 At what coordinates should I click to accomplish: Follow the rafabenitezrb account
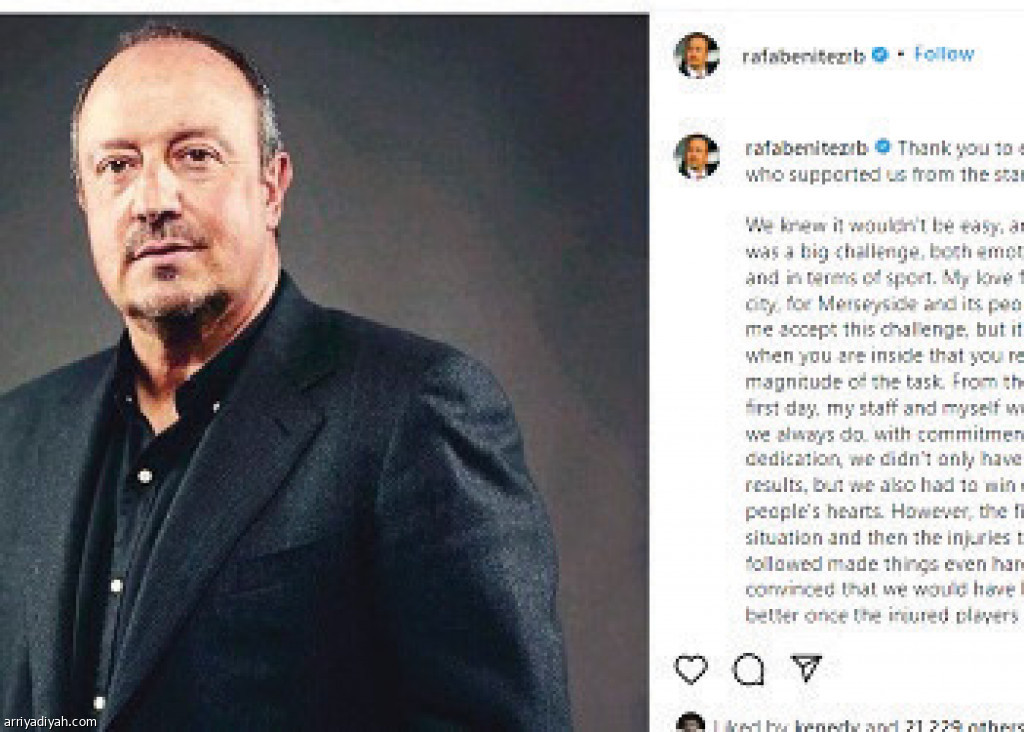pyautogui.click(x=944, y=54)
